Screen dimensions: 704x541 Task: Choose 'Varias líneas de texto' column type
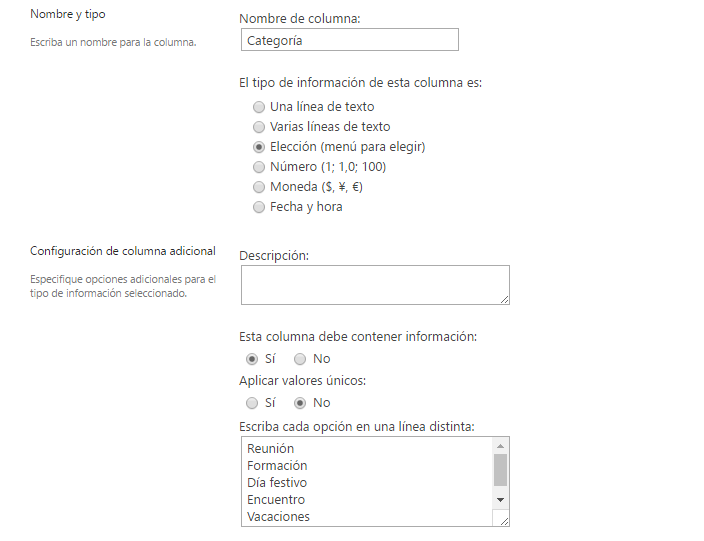[x=259, y=127]
